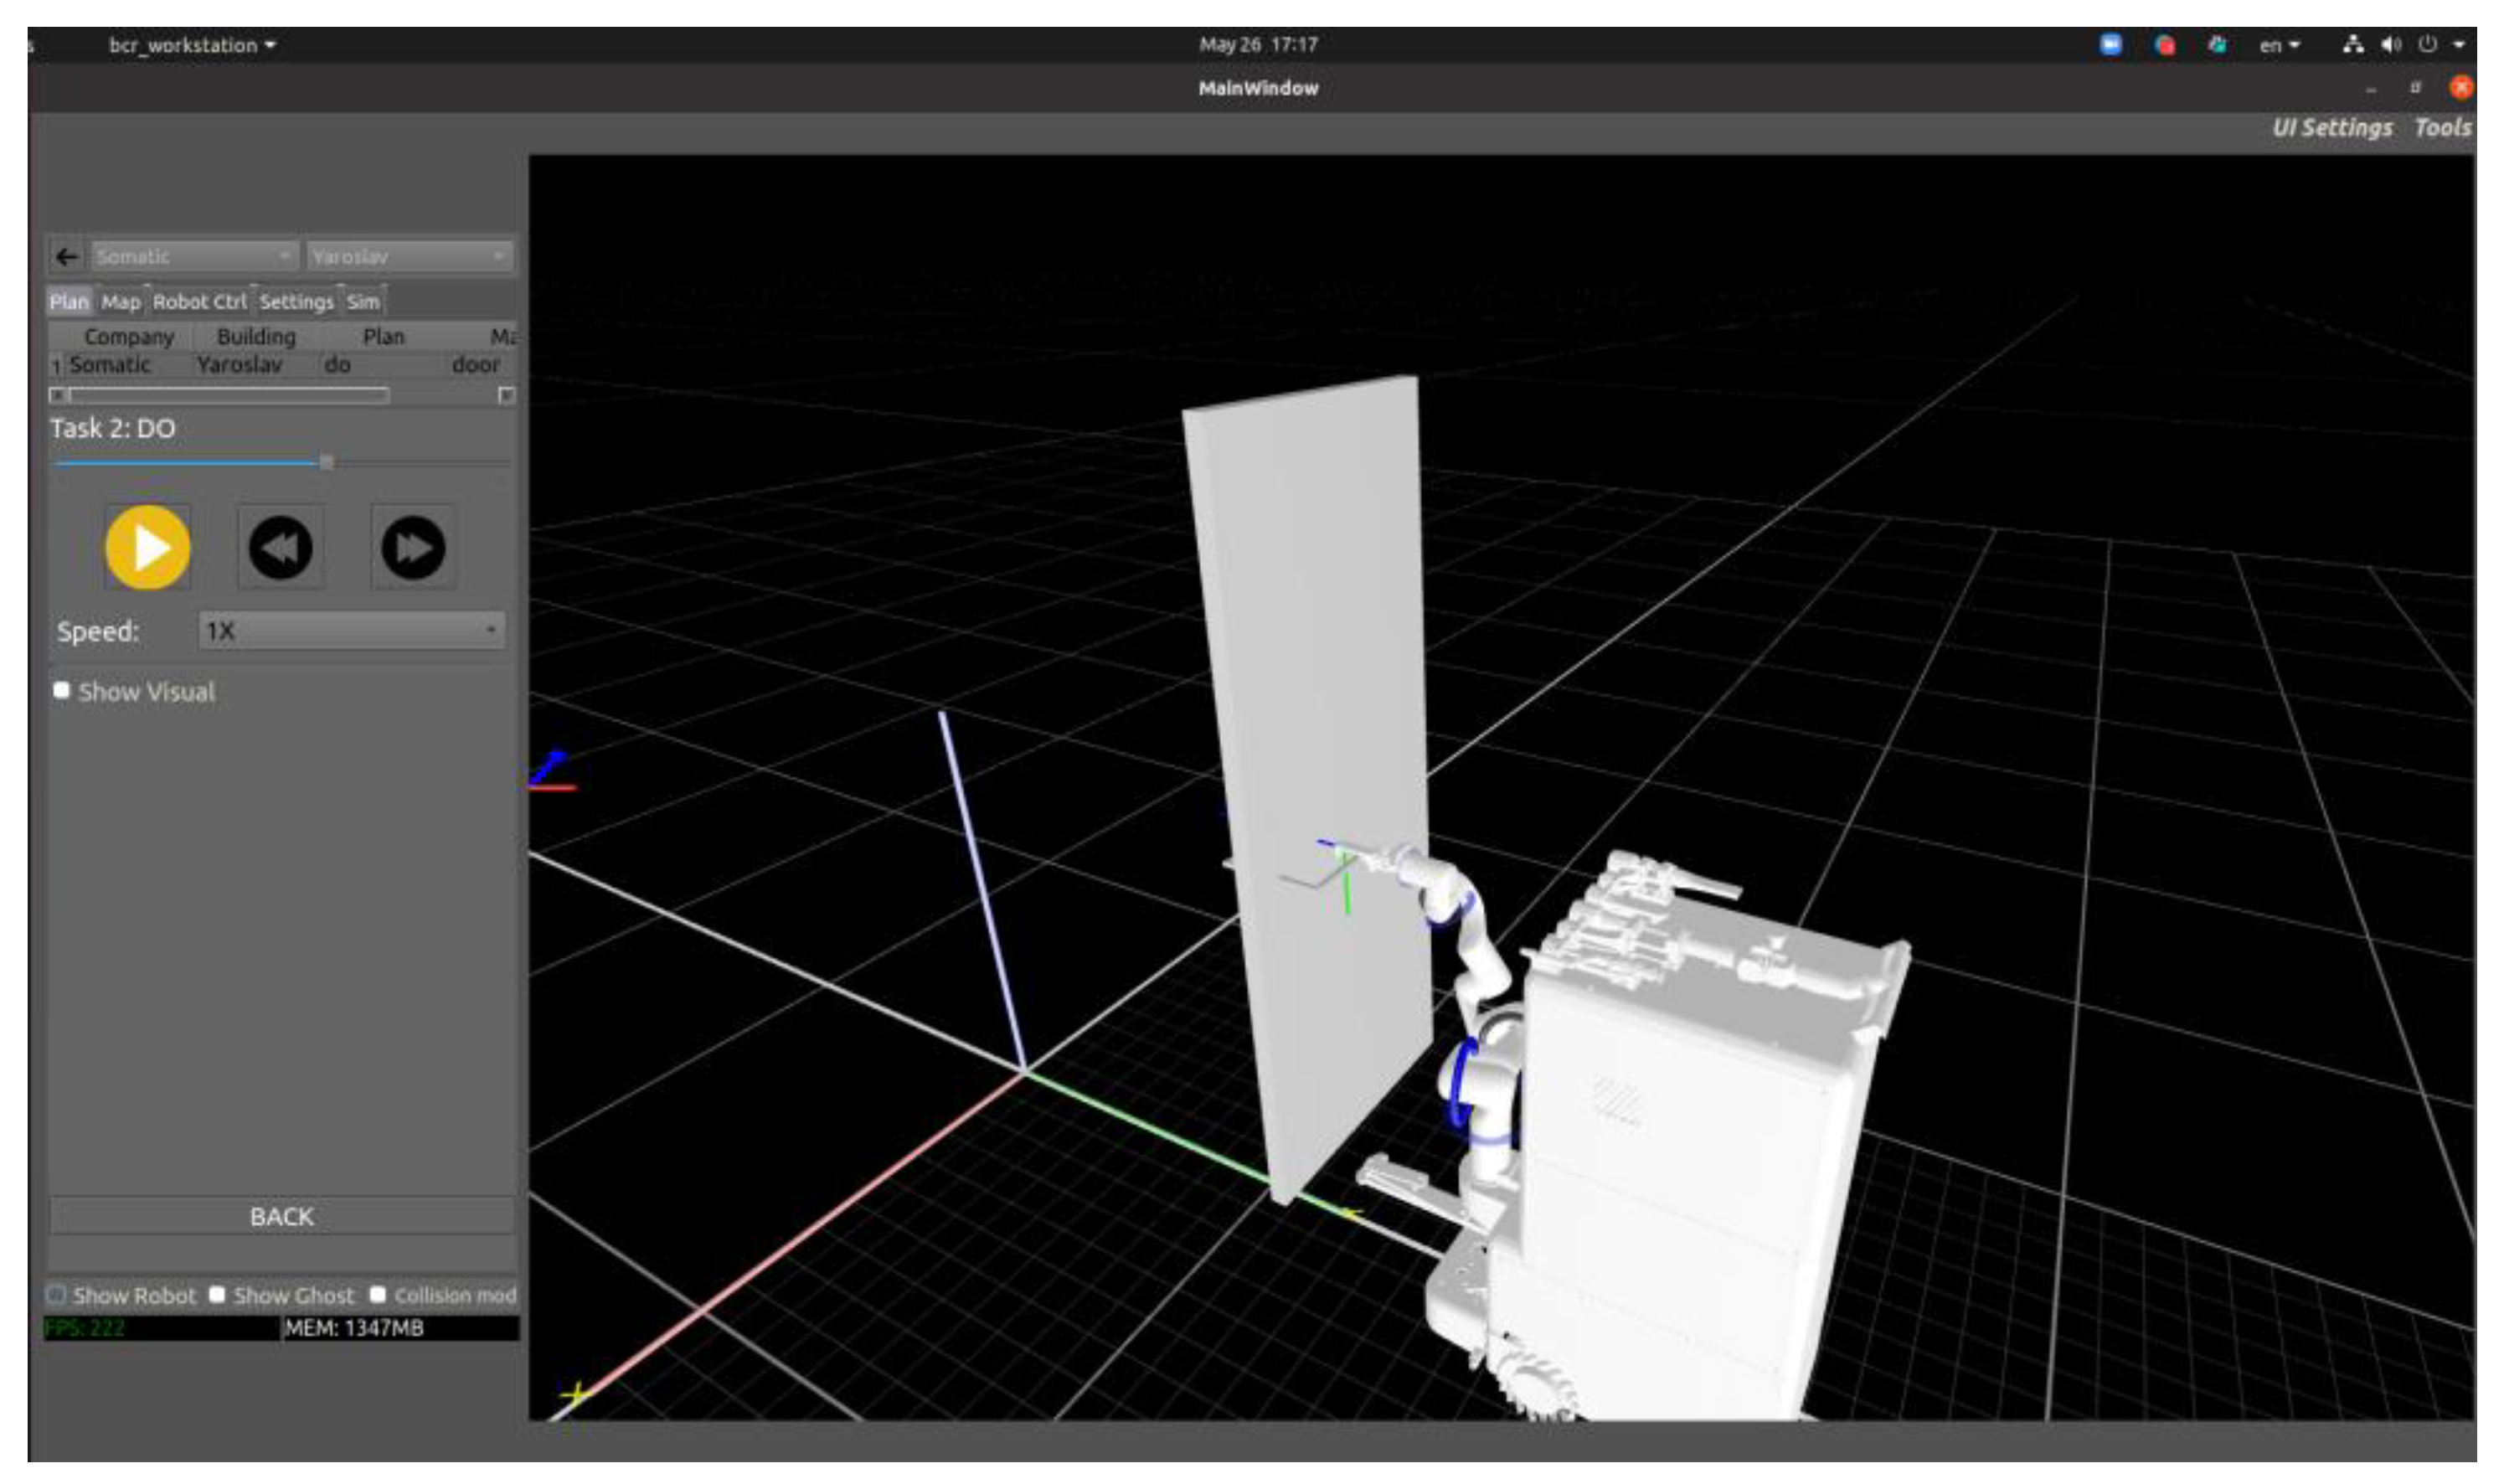Toggle the Show Visual checkbox
Image resolution: width=2504 pixels, height=1484 pixels.
[x=62, y=691]
